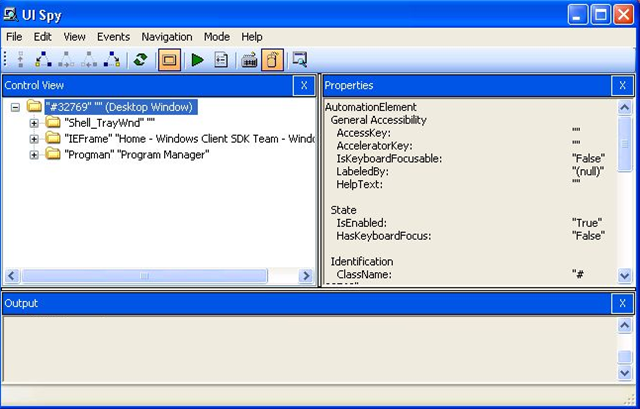Image resolution: width=640 pixels, height=409 pixels.
Task: Click Output pane scroll down arrow
Action: click(x=624, y=373)
